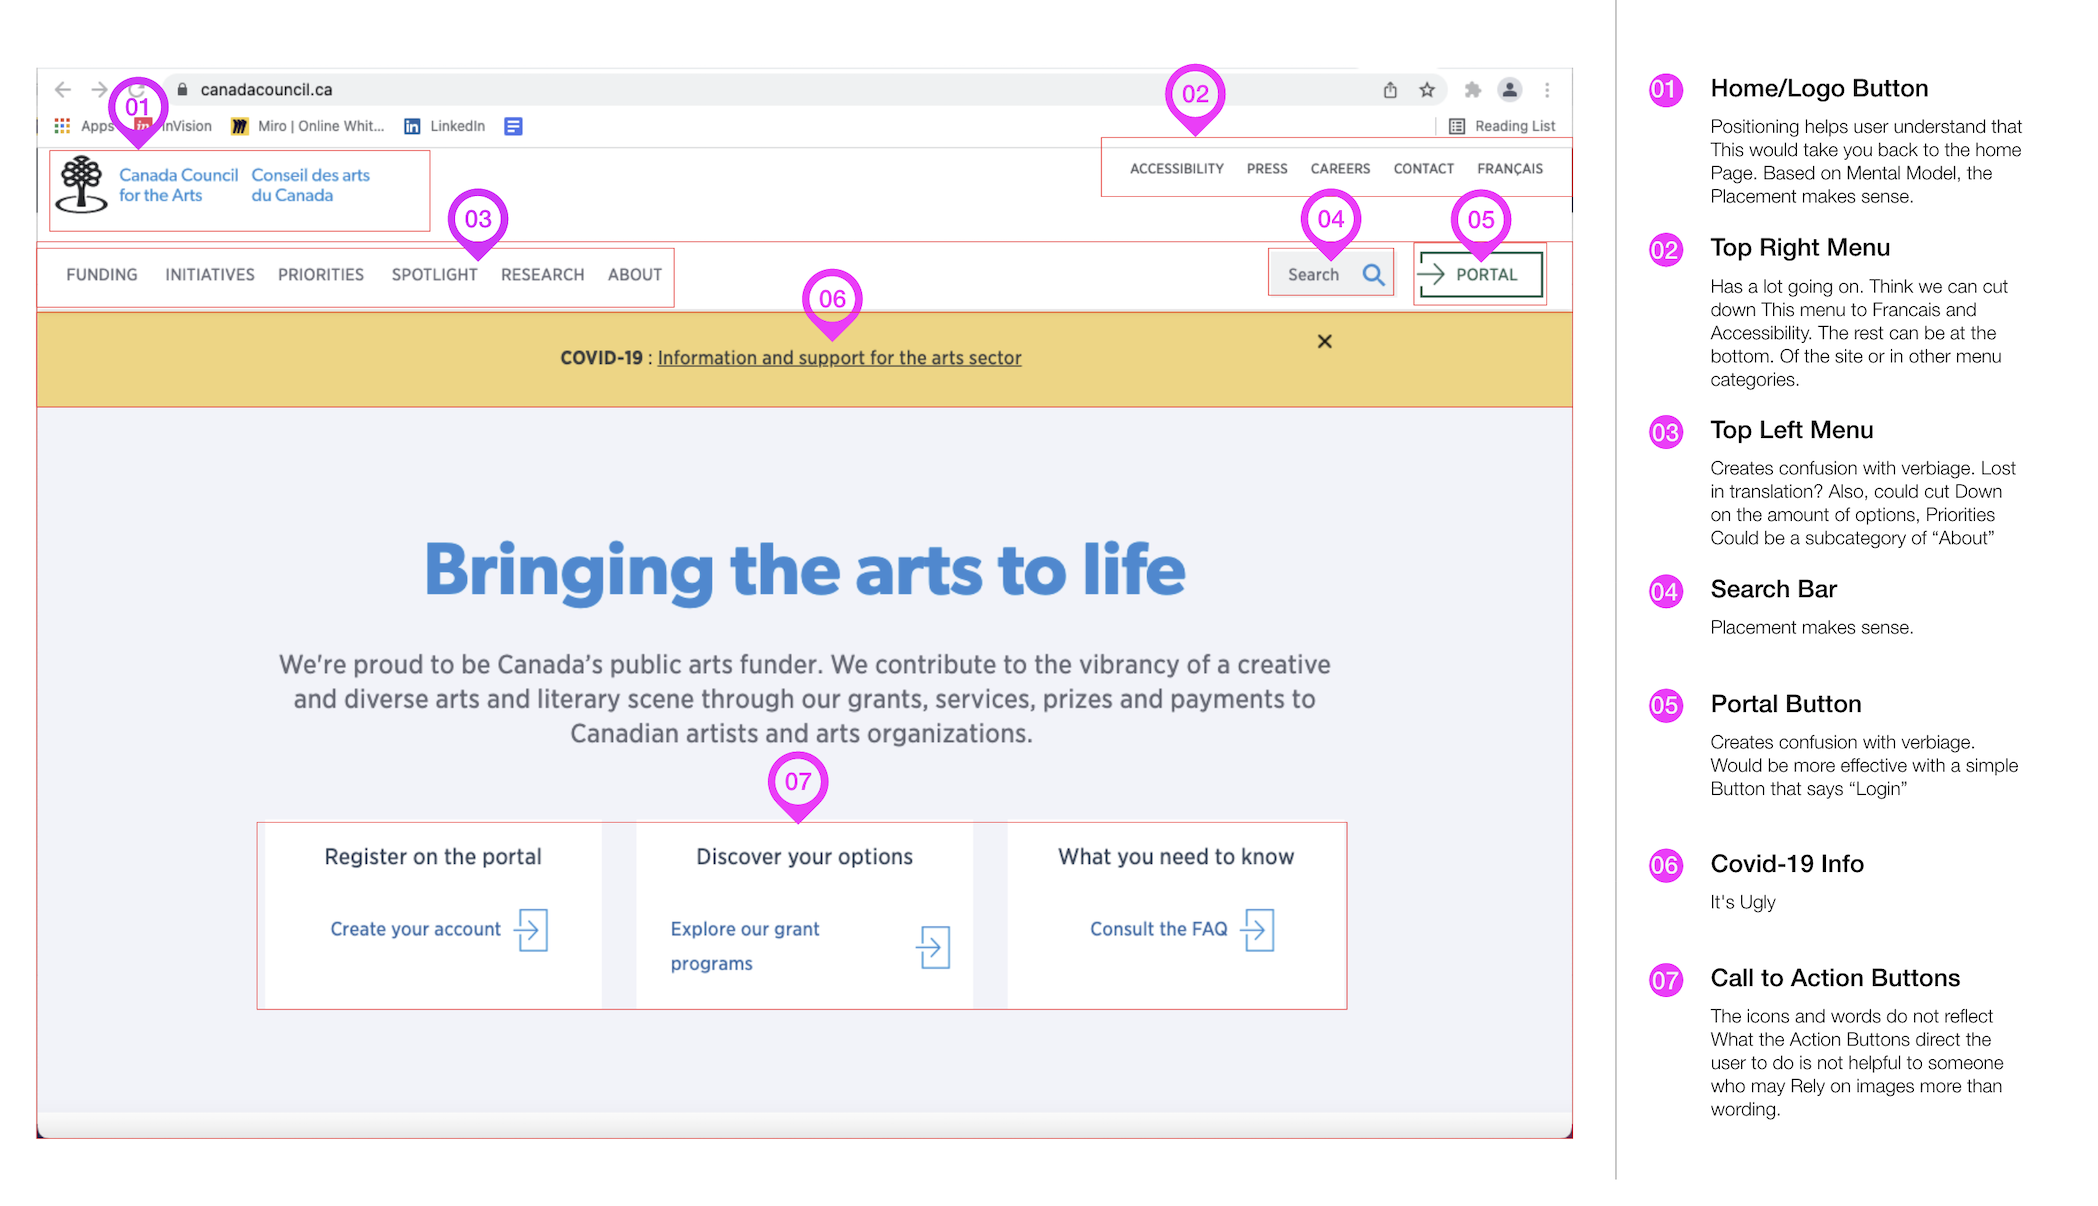Viewport: 2098px width, 1206px height.
Task: Click Create your account link
Action: click(x=415, y=929)
